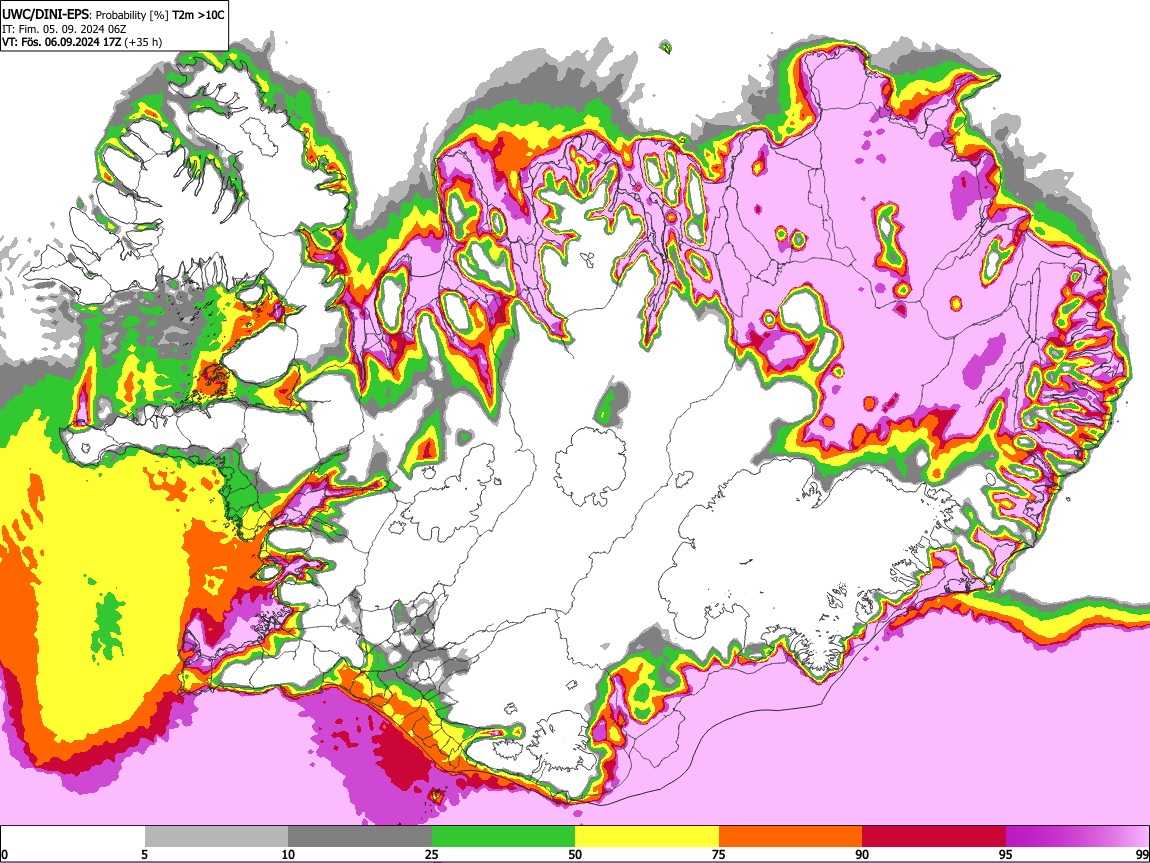Viewport: 1150px width, 863px height.
Task: Click the legend tick label '75'
Action: pyautogui.click(x=719, y=855)
